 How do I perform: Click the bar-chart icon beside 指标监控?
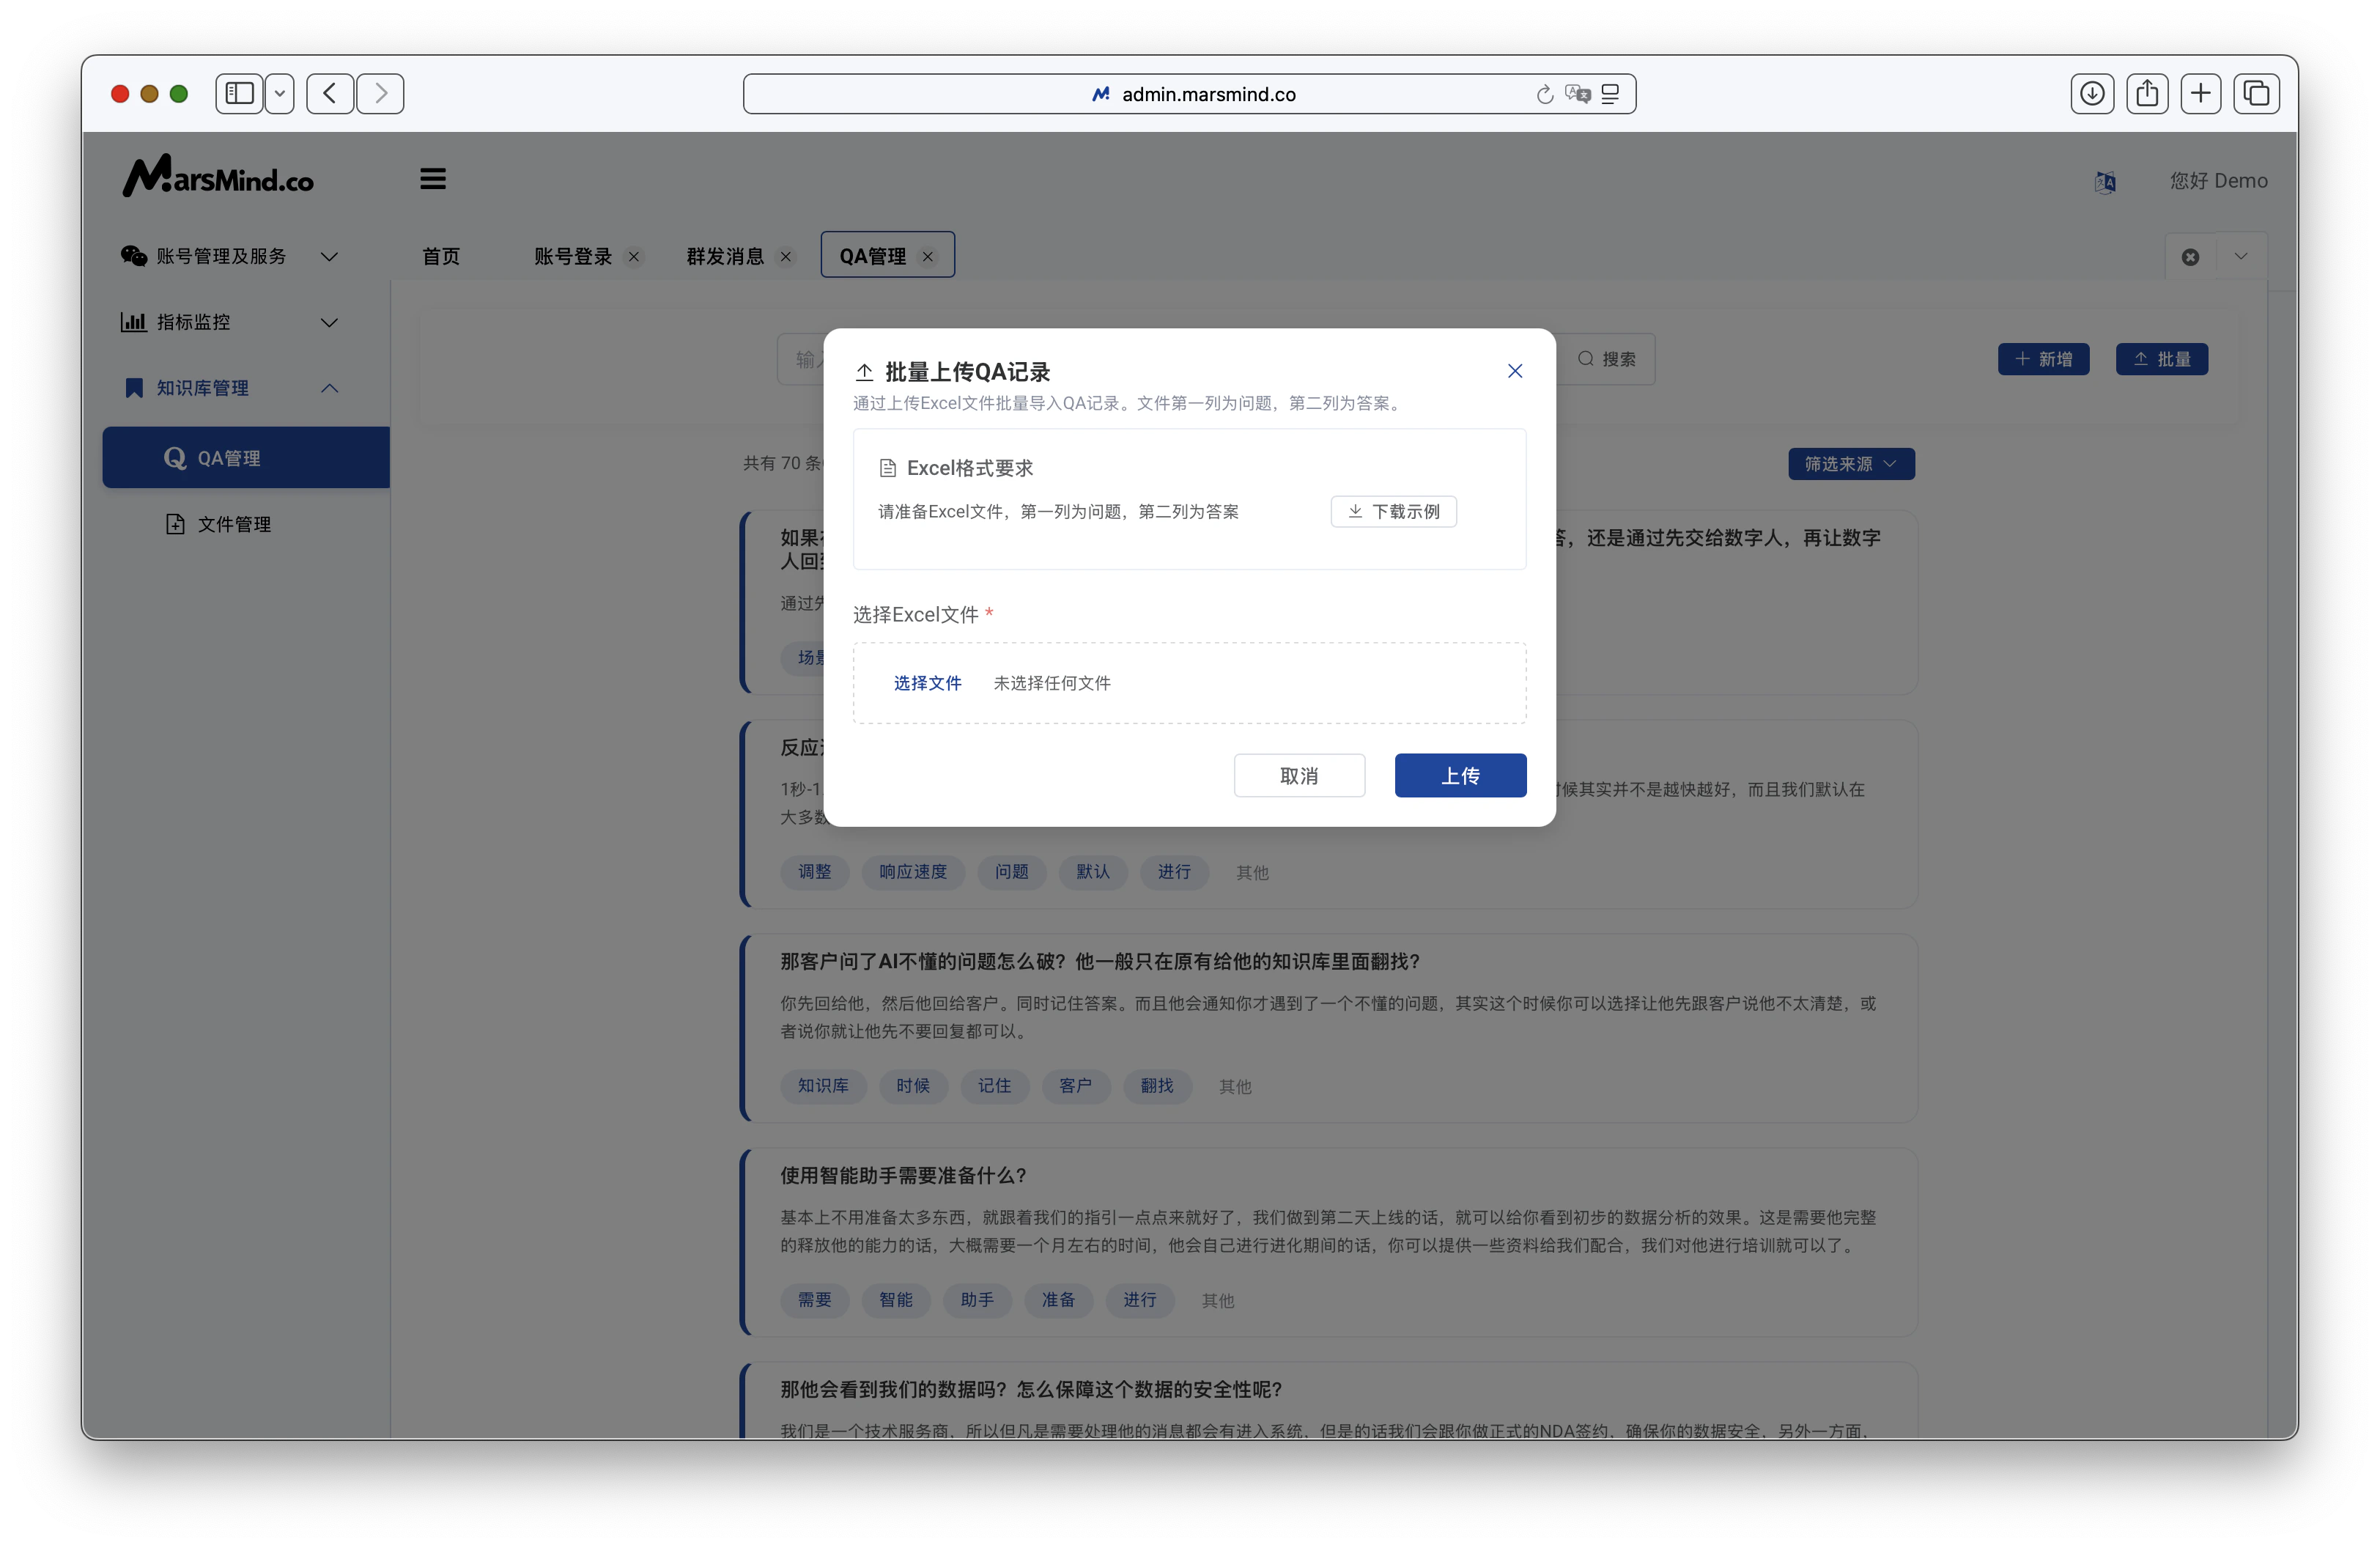coord(134,321)
